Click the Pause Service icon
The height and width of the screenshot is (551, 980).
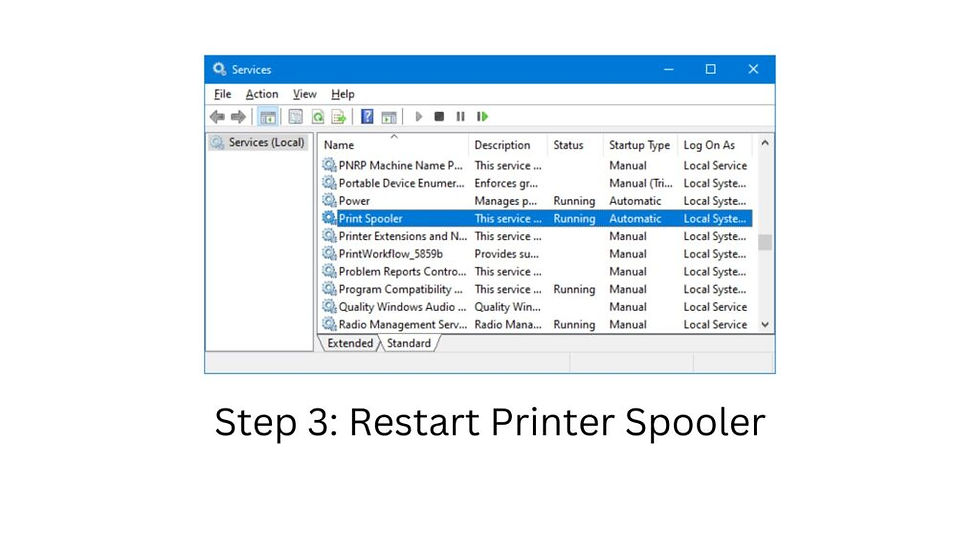[461, 117]
